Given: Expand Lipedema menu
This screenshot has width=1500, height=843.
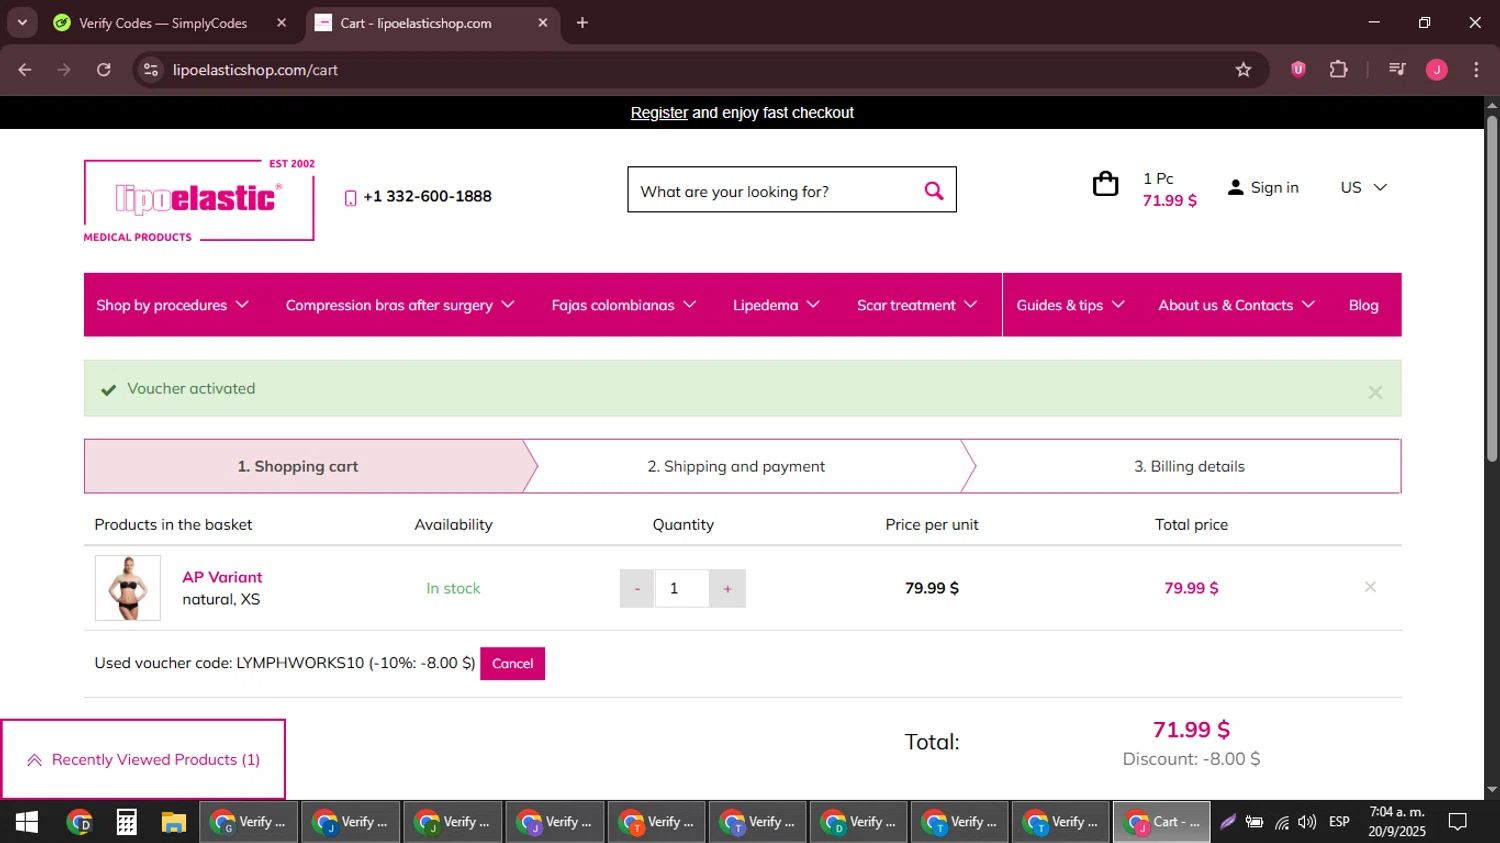Looking at the screenshot, I should (776, 305).
